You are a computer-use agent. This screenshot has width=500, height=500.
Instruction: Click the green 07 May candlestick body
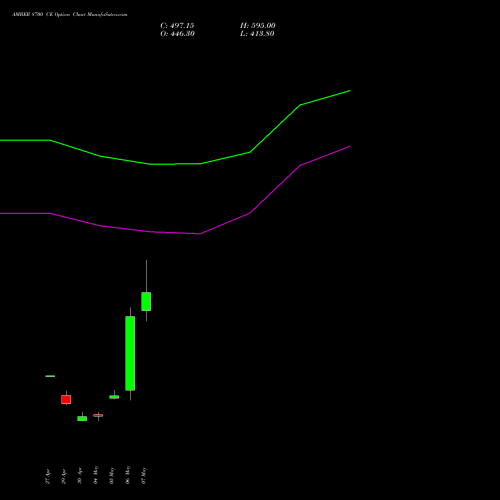tap(146, 301)
